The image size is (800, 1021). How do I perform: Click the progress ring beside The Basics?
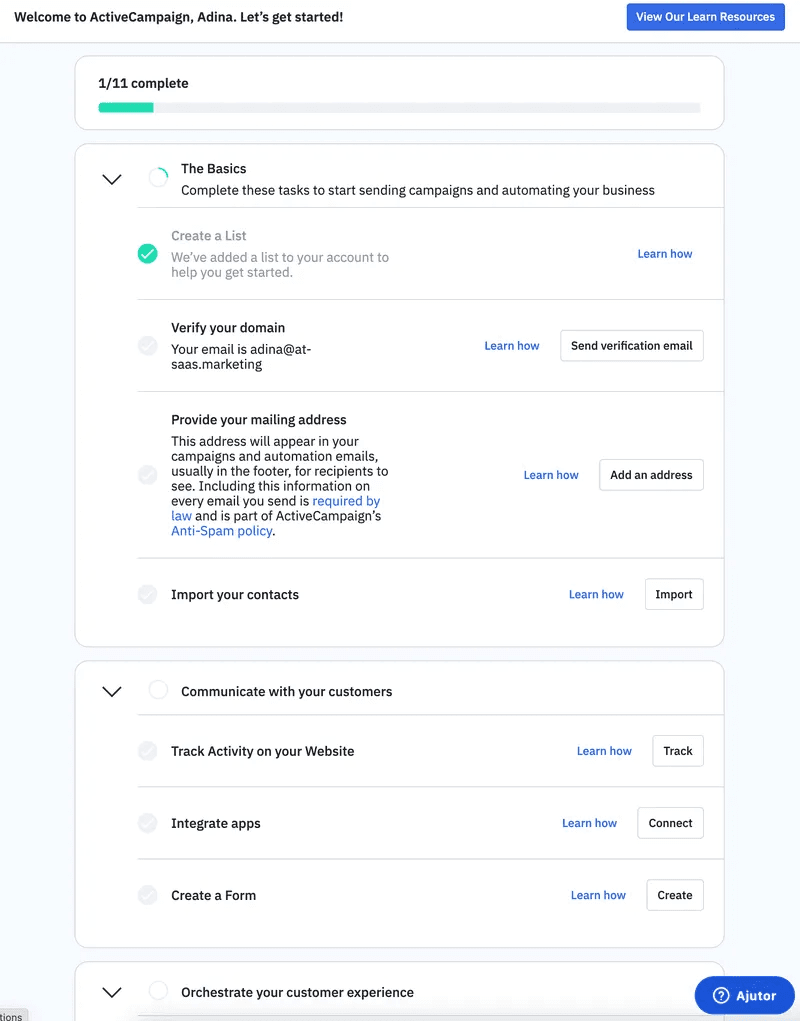(x=157, y=175)
